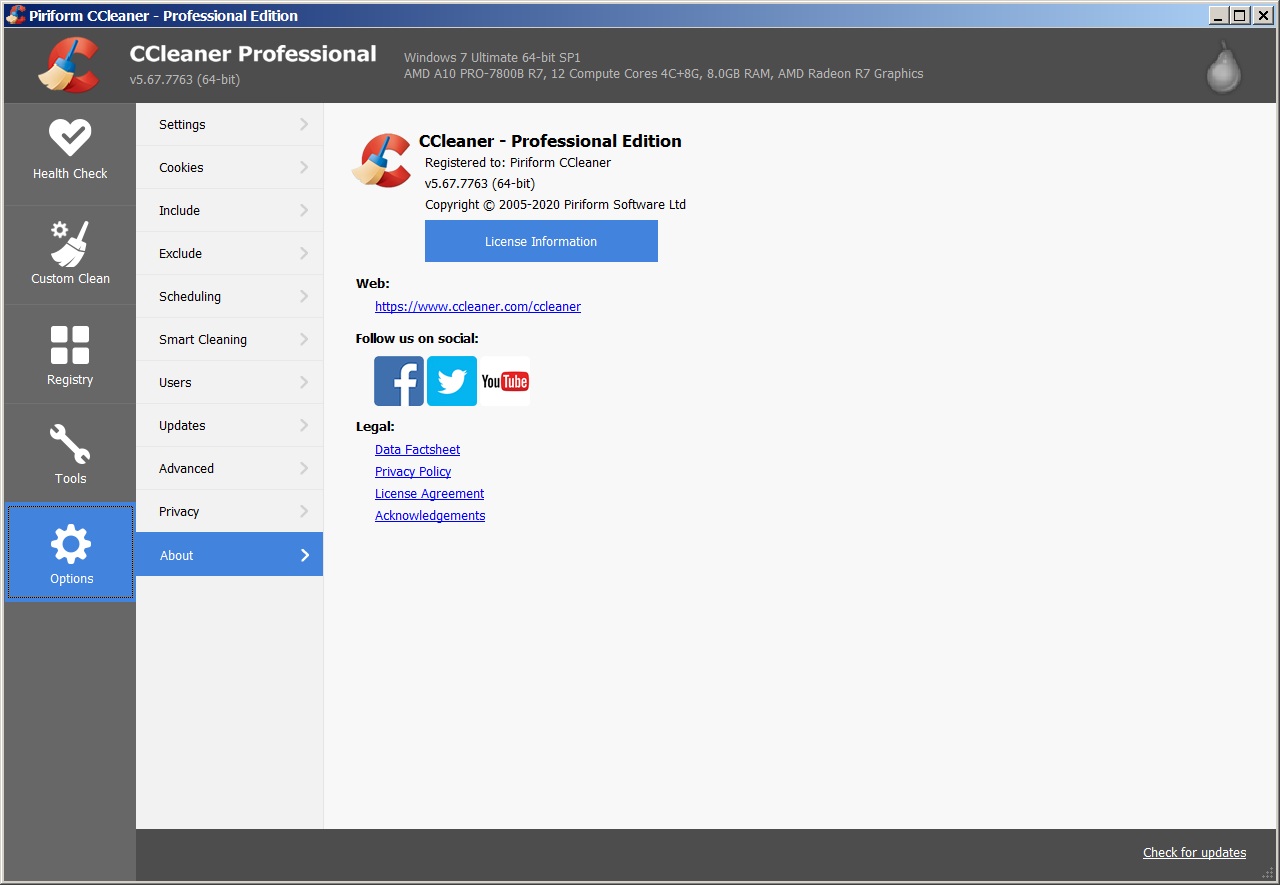Screen dimensions: 1280x885
Task: Click the title bar CCleaner app icon
Action: tap(16, 15)
